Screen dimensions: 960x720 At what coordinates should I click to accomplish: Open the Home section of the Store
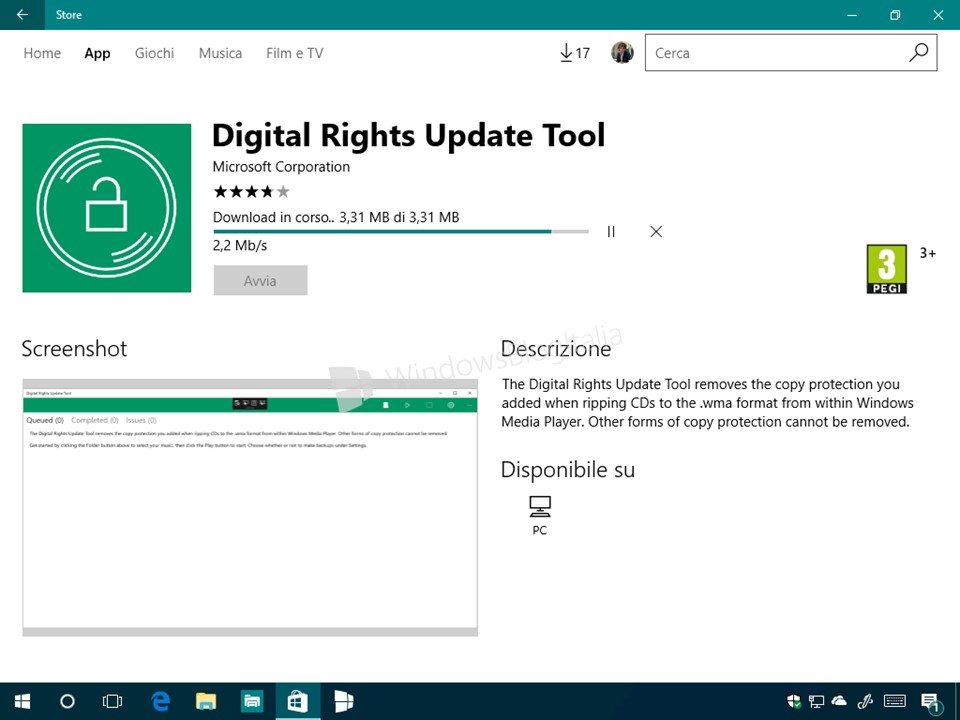click(42, 53)
